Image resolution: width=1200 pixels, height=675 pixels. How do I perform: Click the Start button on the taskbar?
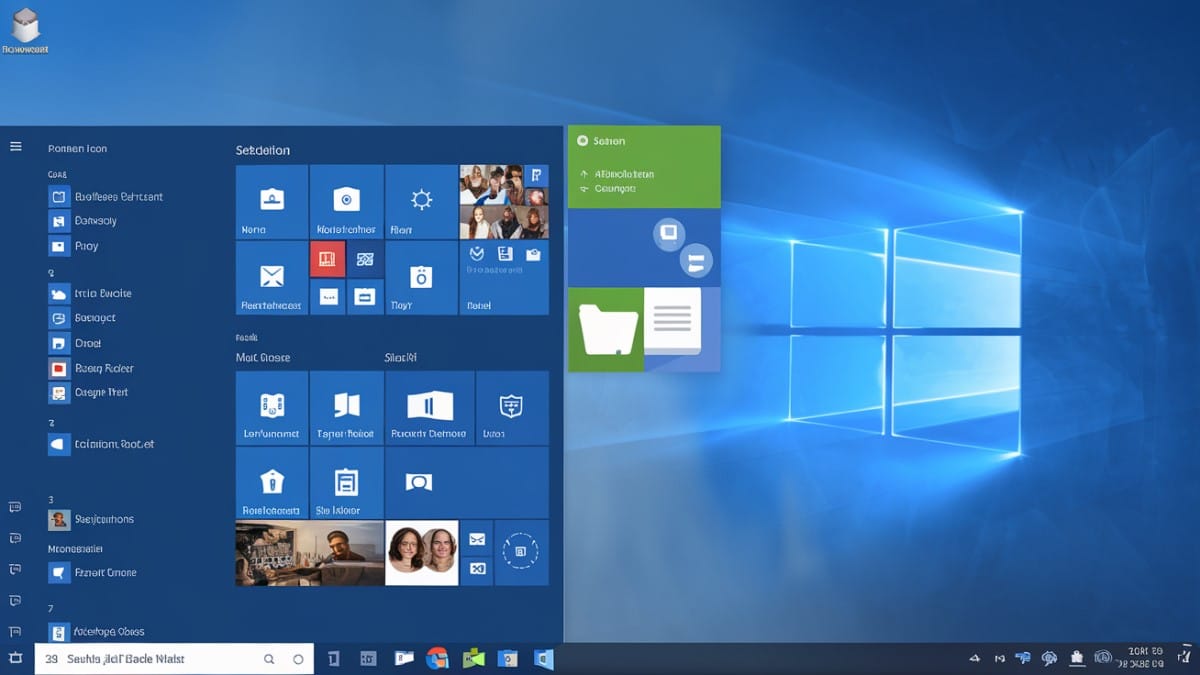pyautogui.click(x=15, y=658)
